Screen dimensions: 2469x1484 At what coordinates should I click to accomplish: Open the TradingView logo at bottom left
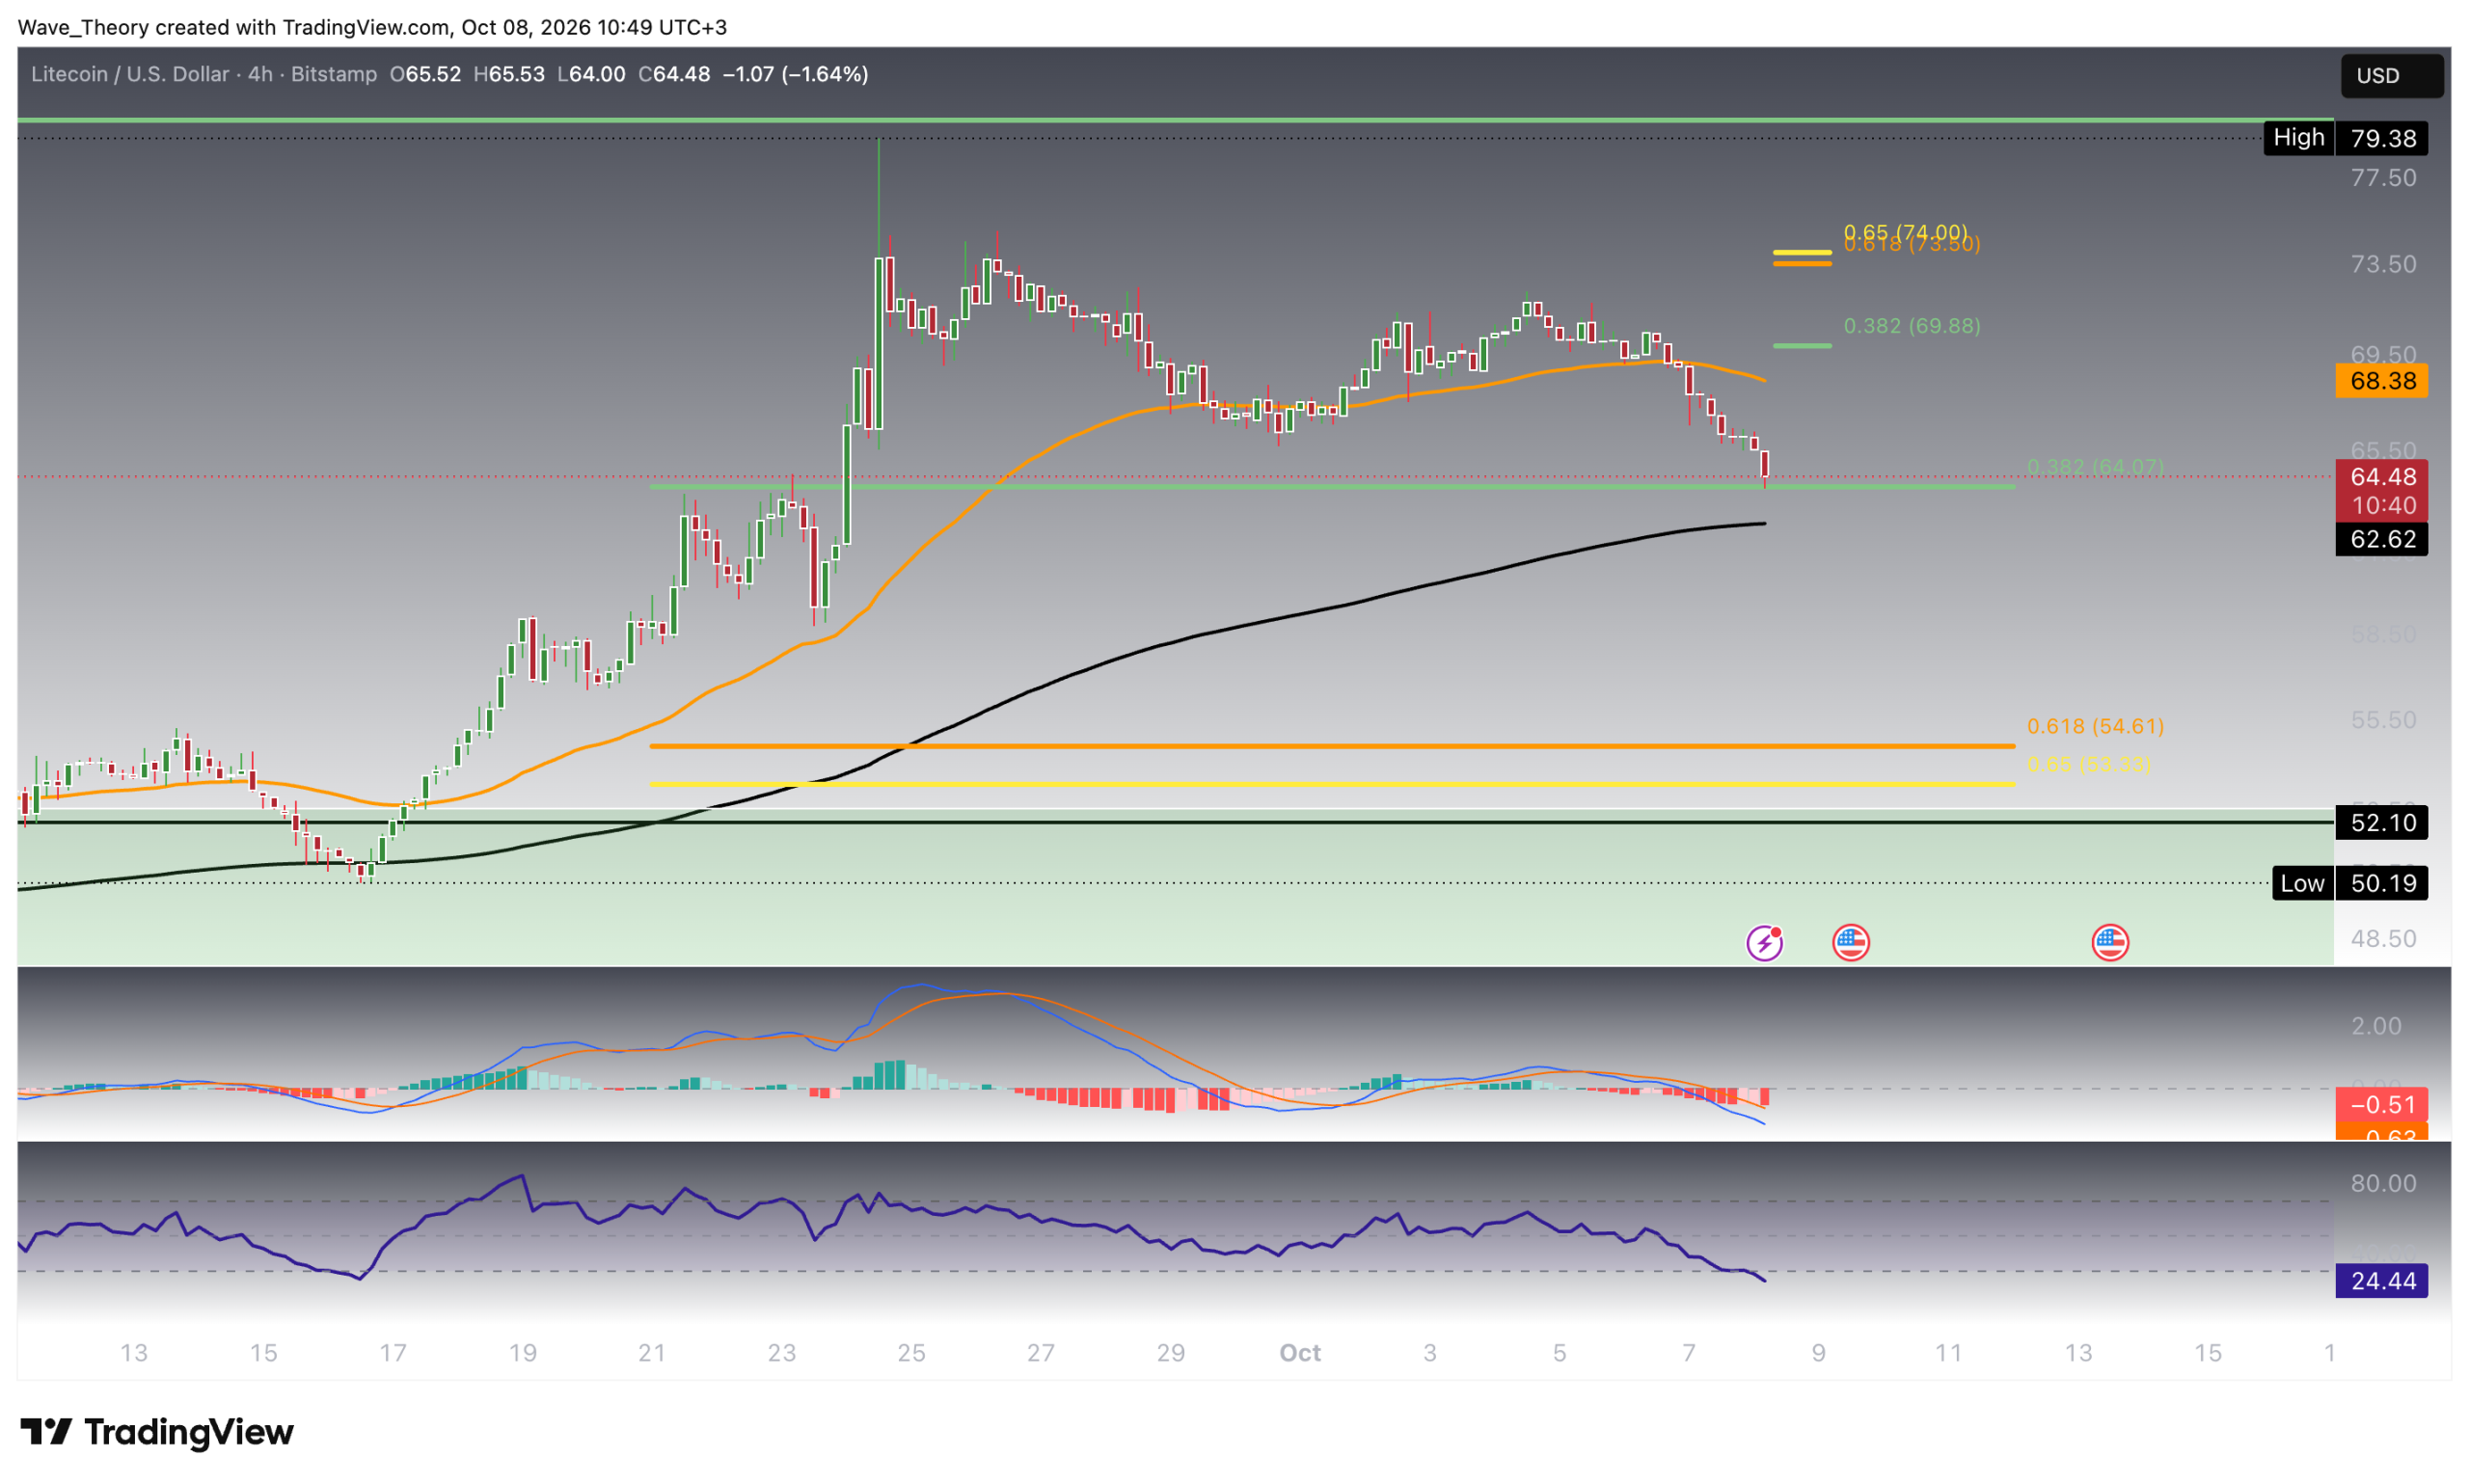pyautogui.click(x=157, y=1432)
